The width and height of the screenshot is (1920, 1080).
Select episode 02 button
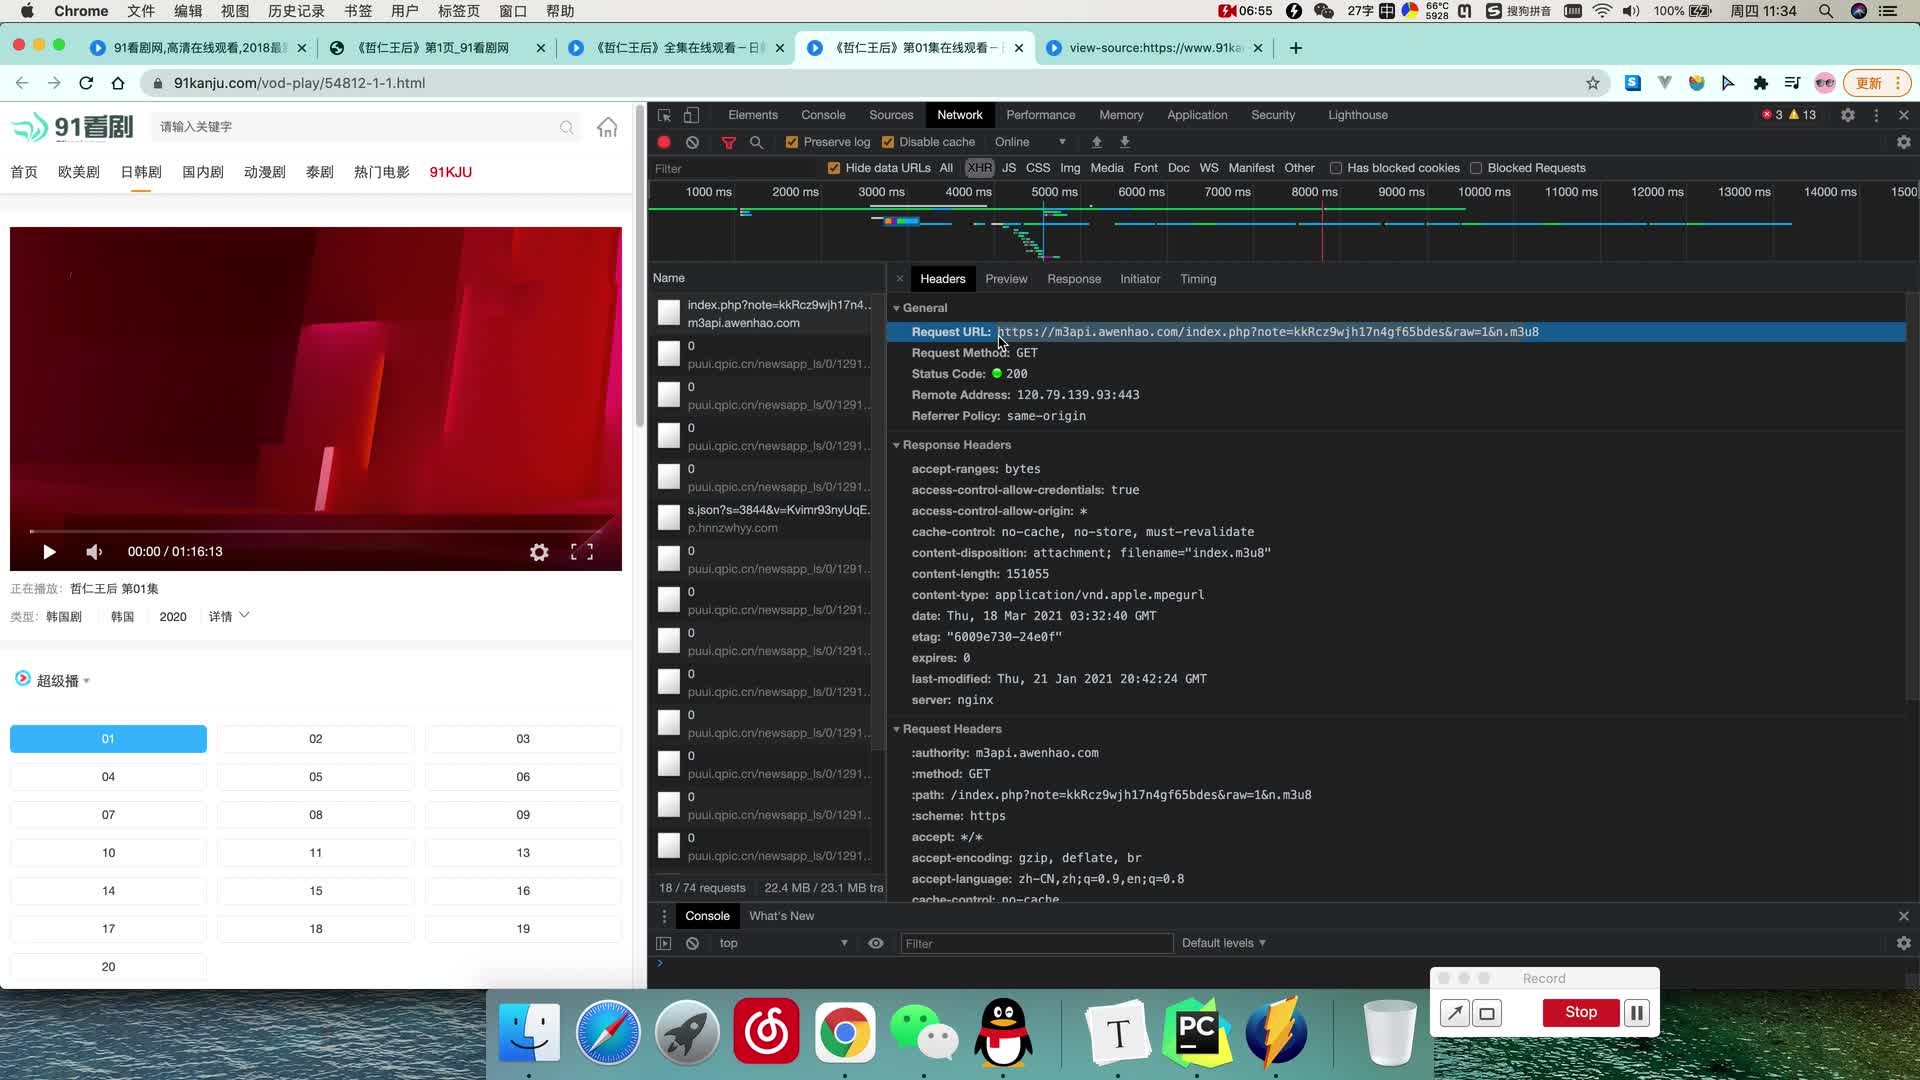(316, 739)
